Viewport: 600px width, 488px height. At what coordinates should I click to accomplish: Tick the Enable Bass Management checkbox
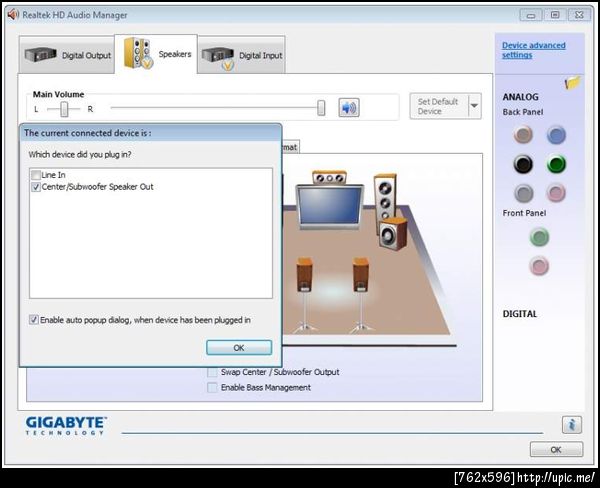point(212,387)
